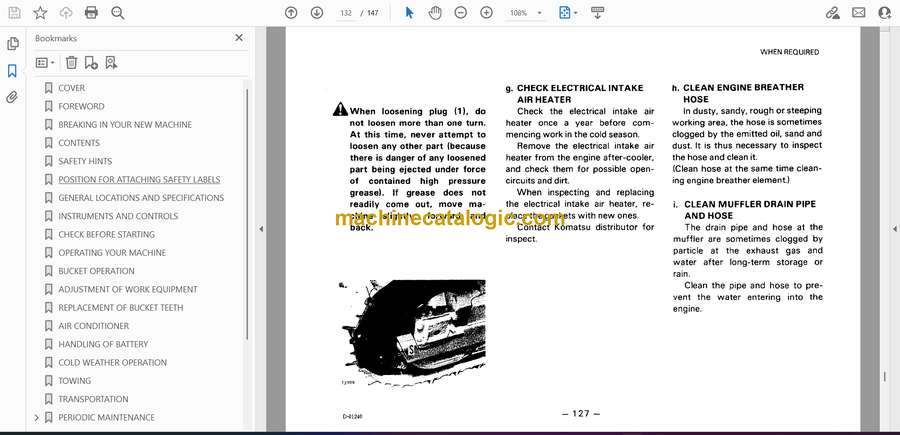The image size is (900, 435).
Task: Click the Print file icon
Action: (x=92, y=13)
